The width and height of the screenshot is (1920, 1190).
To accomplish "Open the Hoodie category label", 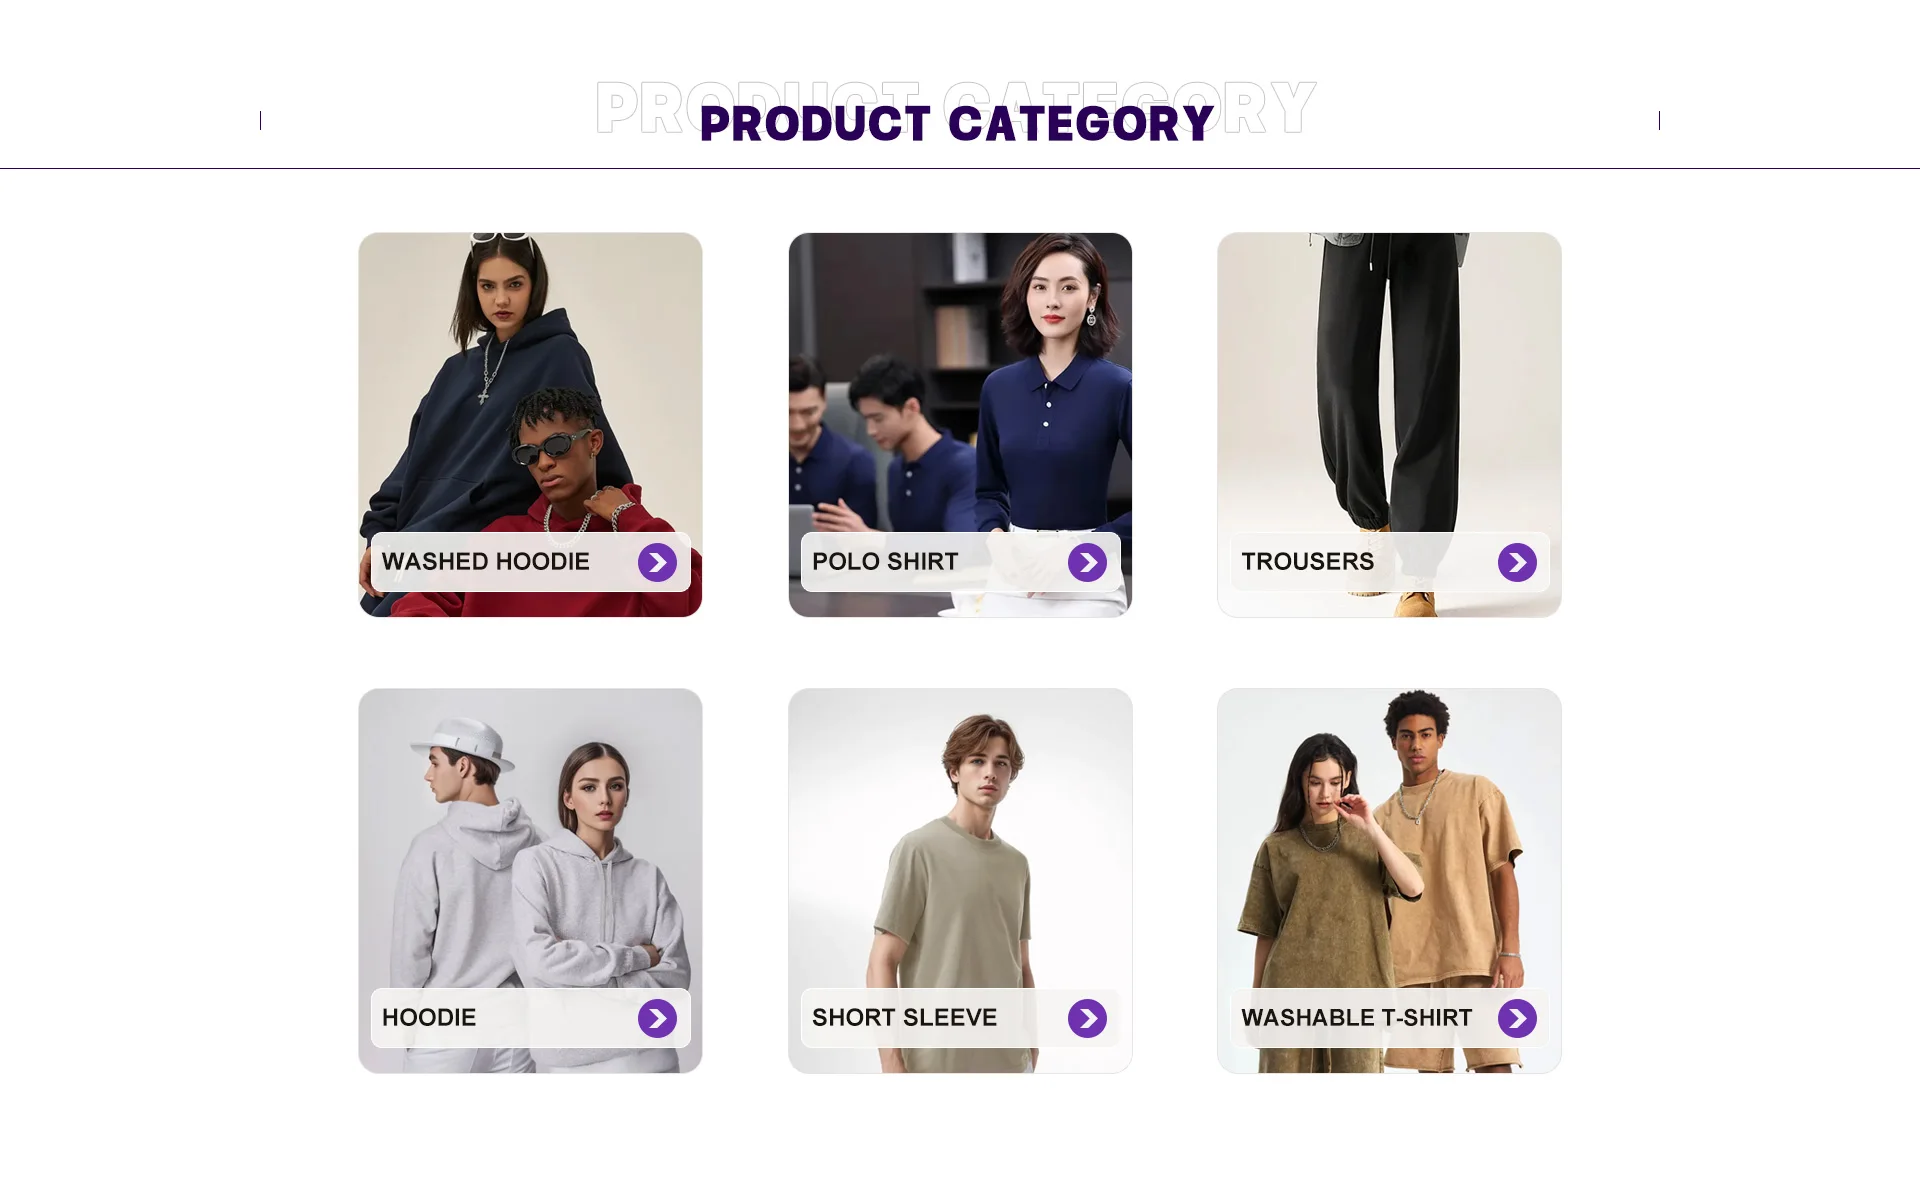I will coord(429,1018).
